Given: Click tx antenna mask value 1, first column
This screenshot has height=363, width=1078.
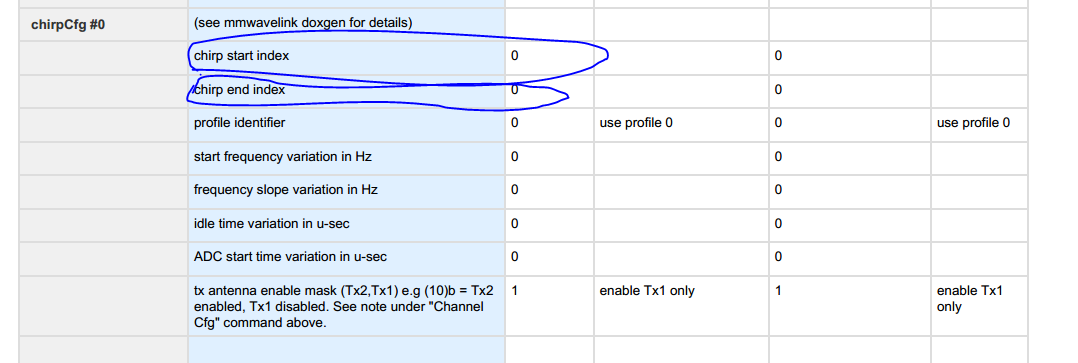Looking at the screenshot, I should (x=515, y=291).
